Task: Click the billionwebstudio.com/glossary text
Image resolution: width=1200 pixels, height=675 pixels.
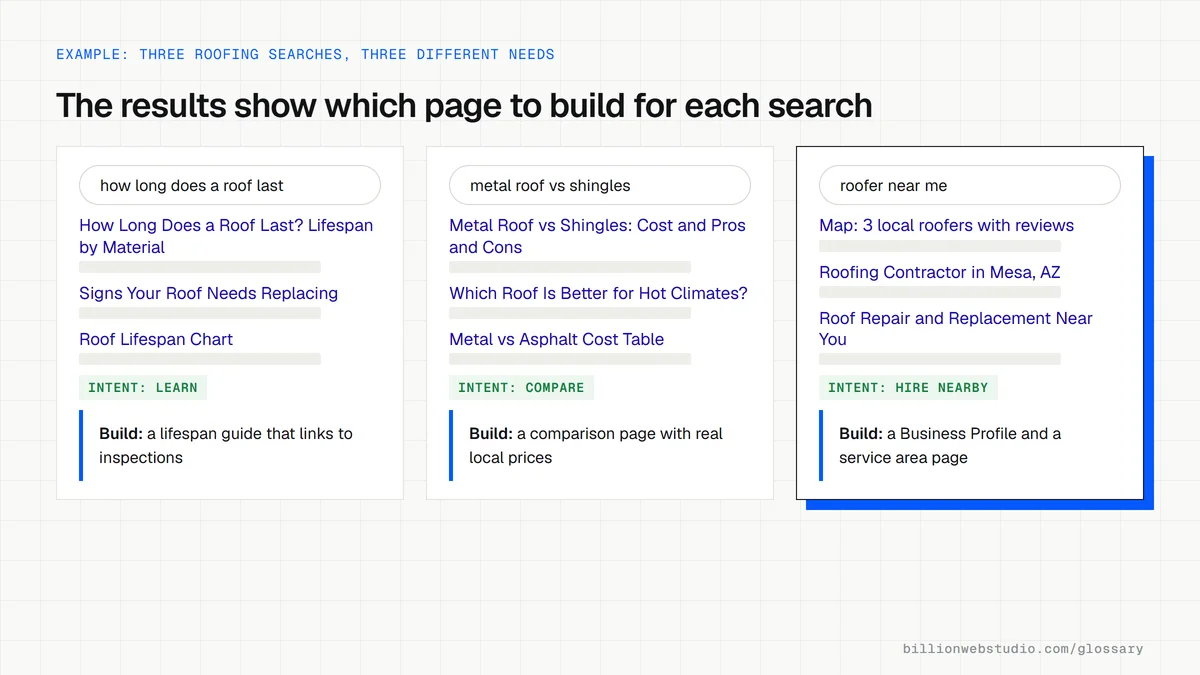Action: (x=1022, y=648)
